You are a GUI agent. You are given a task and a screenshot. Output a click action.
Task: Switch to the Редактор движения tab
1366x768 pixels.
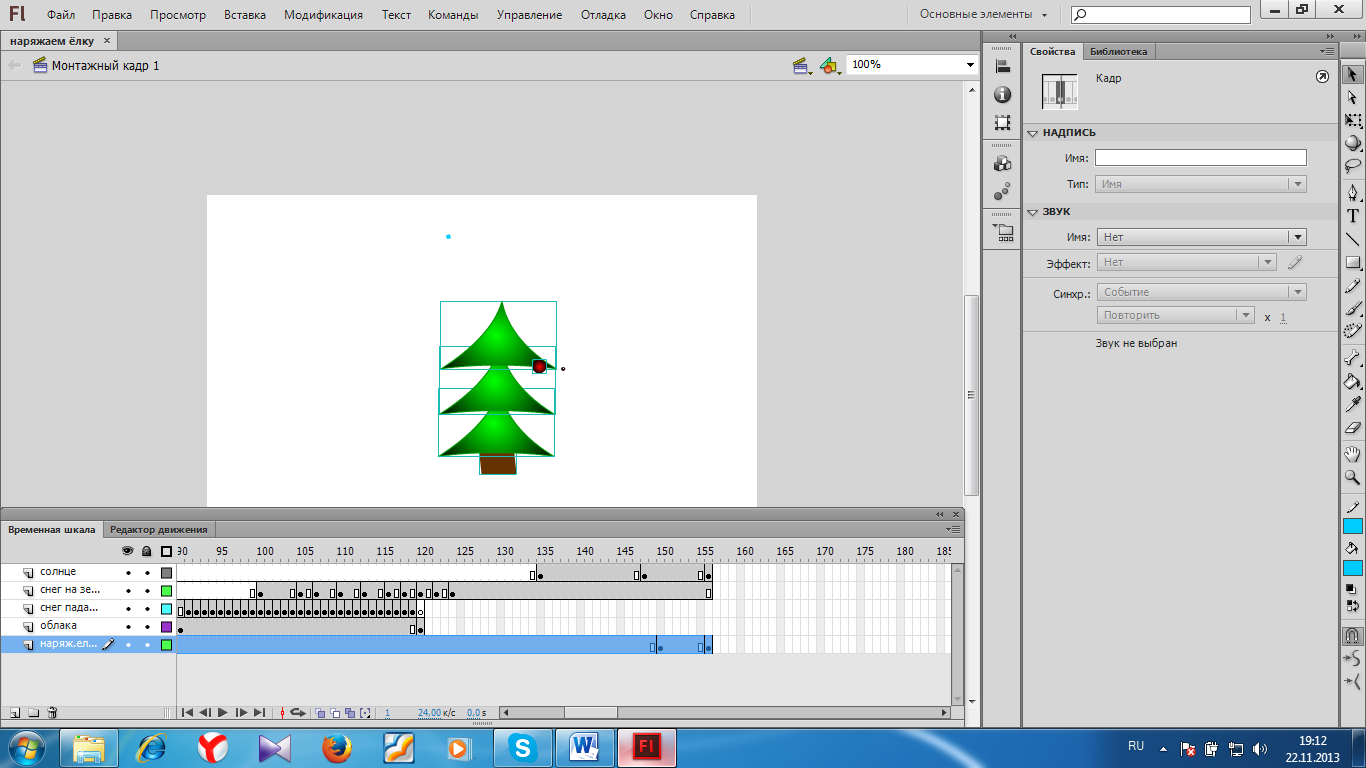(x=159, y=530)
